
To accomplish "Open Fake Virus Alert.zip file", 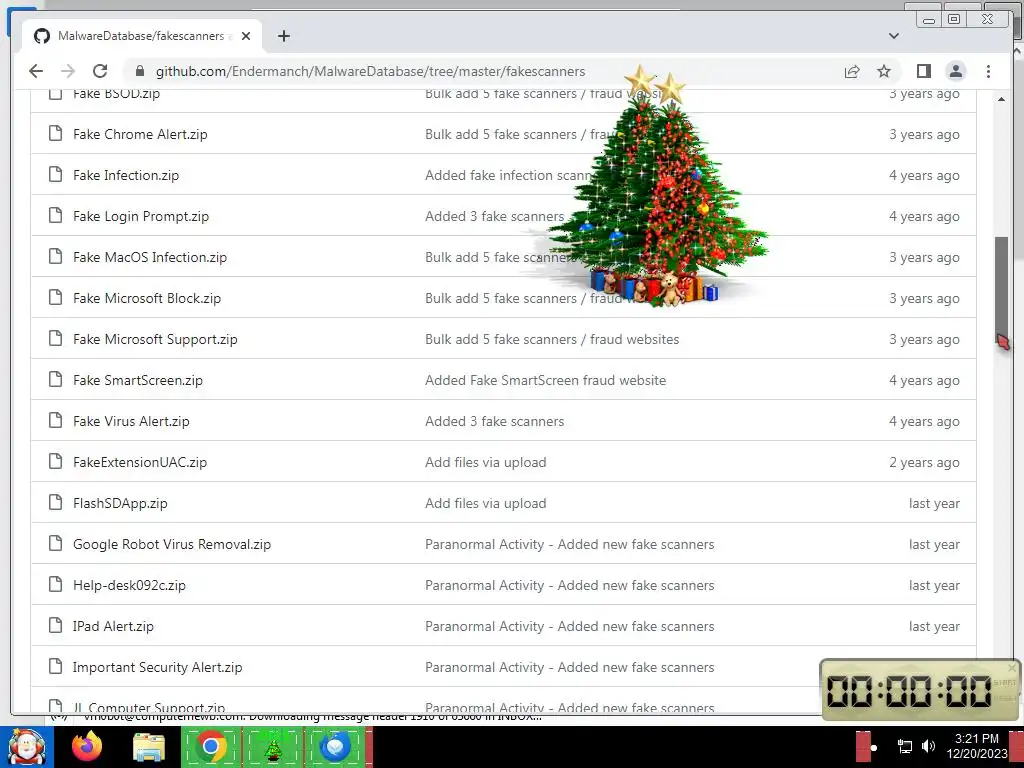I will pyautogui.click(x=131, y=421).
